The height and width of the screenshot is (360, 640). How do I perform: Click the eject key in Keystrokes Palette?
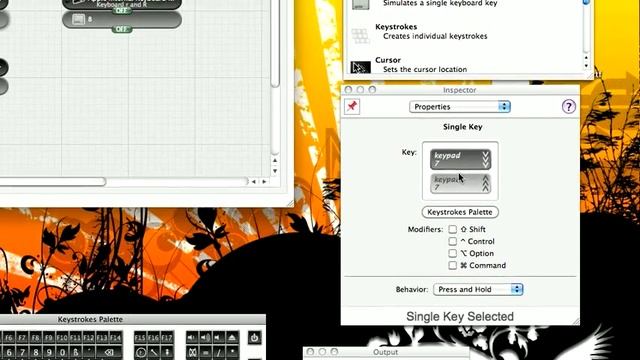[232, 338]
